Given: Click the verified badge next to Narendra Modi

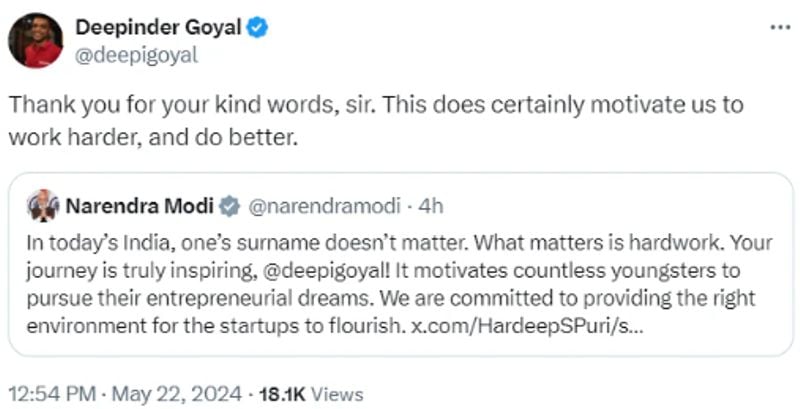Looking at the screenshot, I should (x=230, y=207).
